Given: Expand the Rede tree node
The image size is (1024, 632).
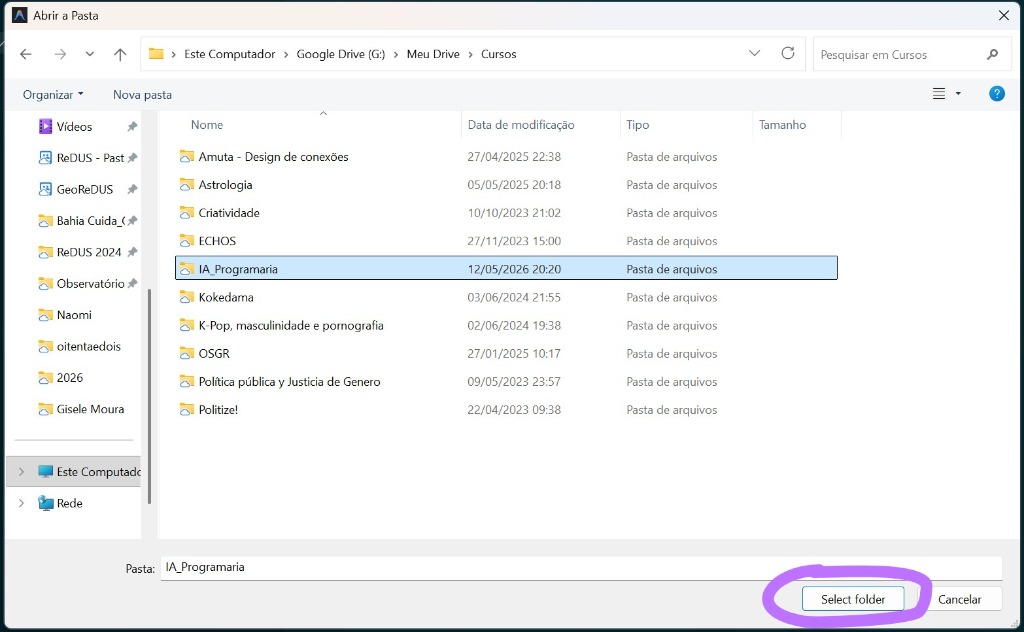Looking at the screenshot, I should pos(21,503).
